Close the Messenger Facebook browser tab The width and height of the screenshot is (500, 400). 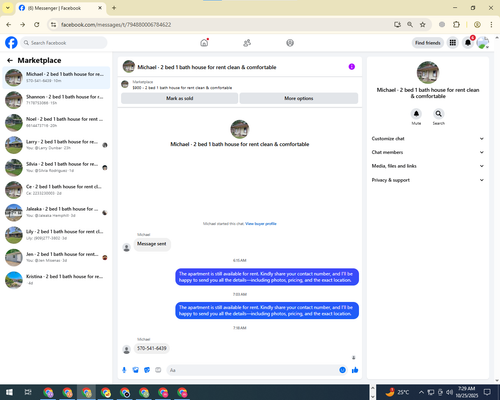coord(100,8)
